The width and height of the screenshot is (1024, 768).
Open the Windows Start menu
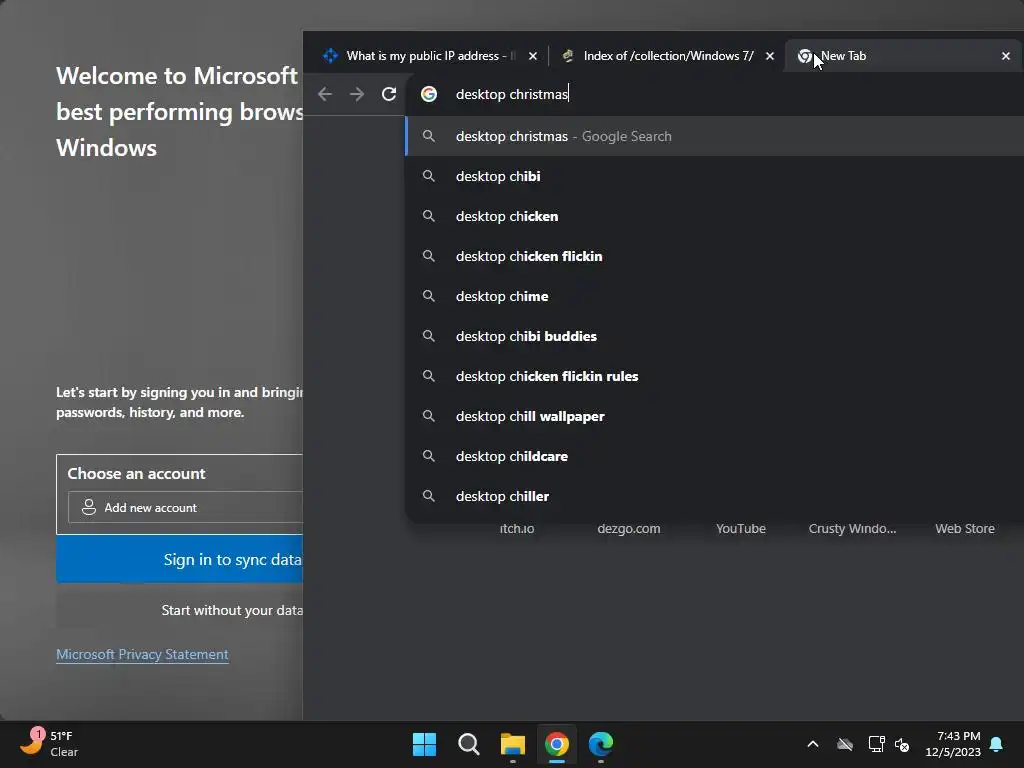(424, 744)
